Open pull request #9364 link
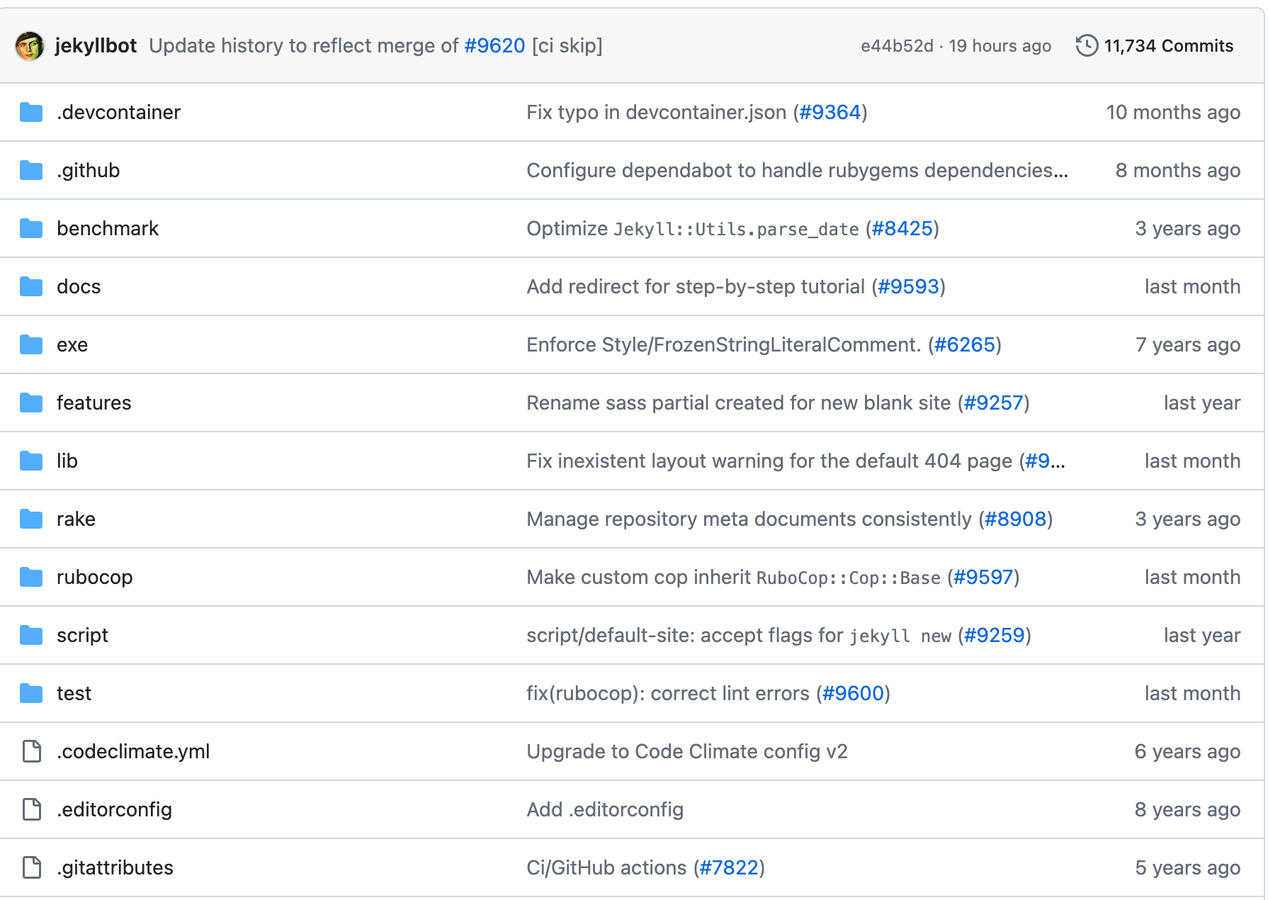Screen dimensions: 1268x900 tap(831, 112)
